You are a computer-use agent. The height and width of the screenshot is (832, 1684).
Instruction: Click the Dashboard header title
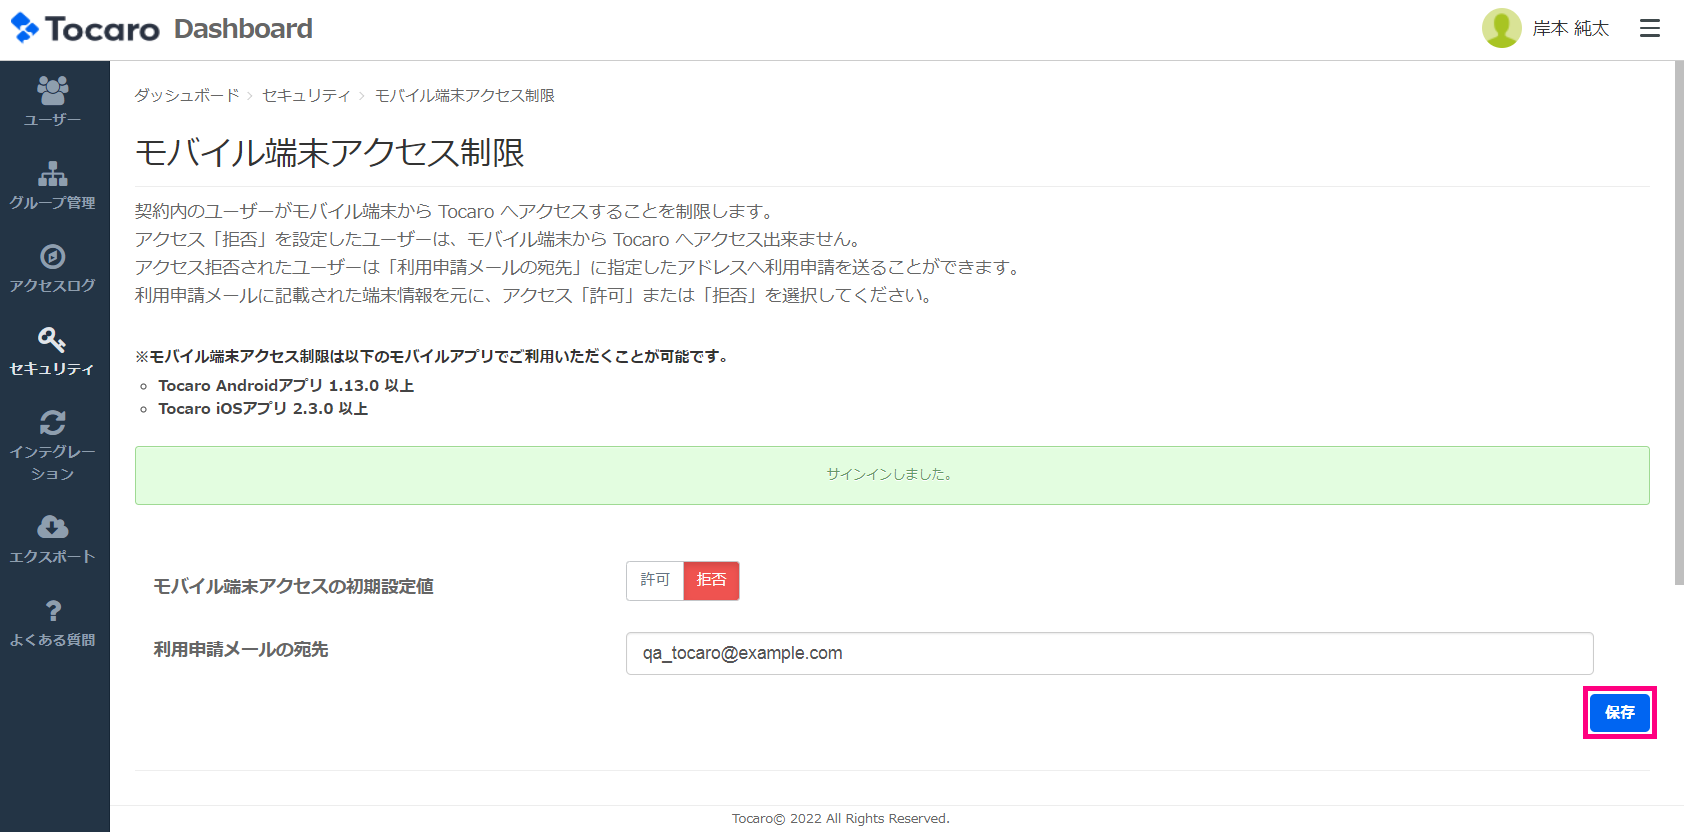click(x=243, y=29)
